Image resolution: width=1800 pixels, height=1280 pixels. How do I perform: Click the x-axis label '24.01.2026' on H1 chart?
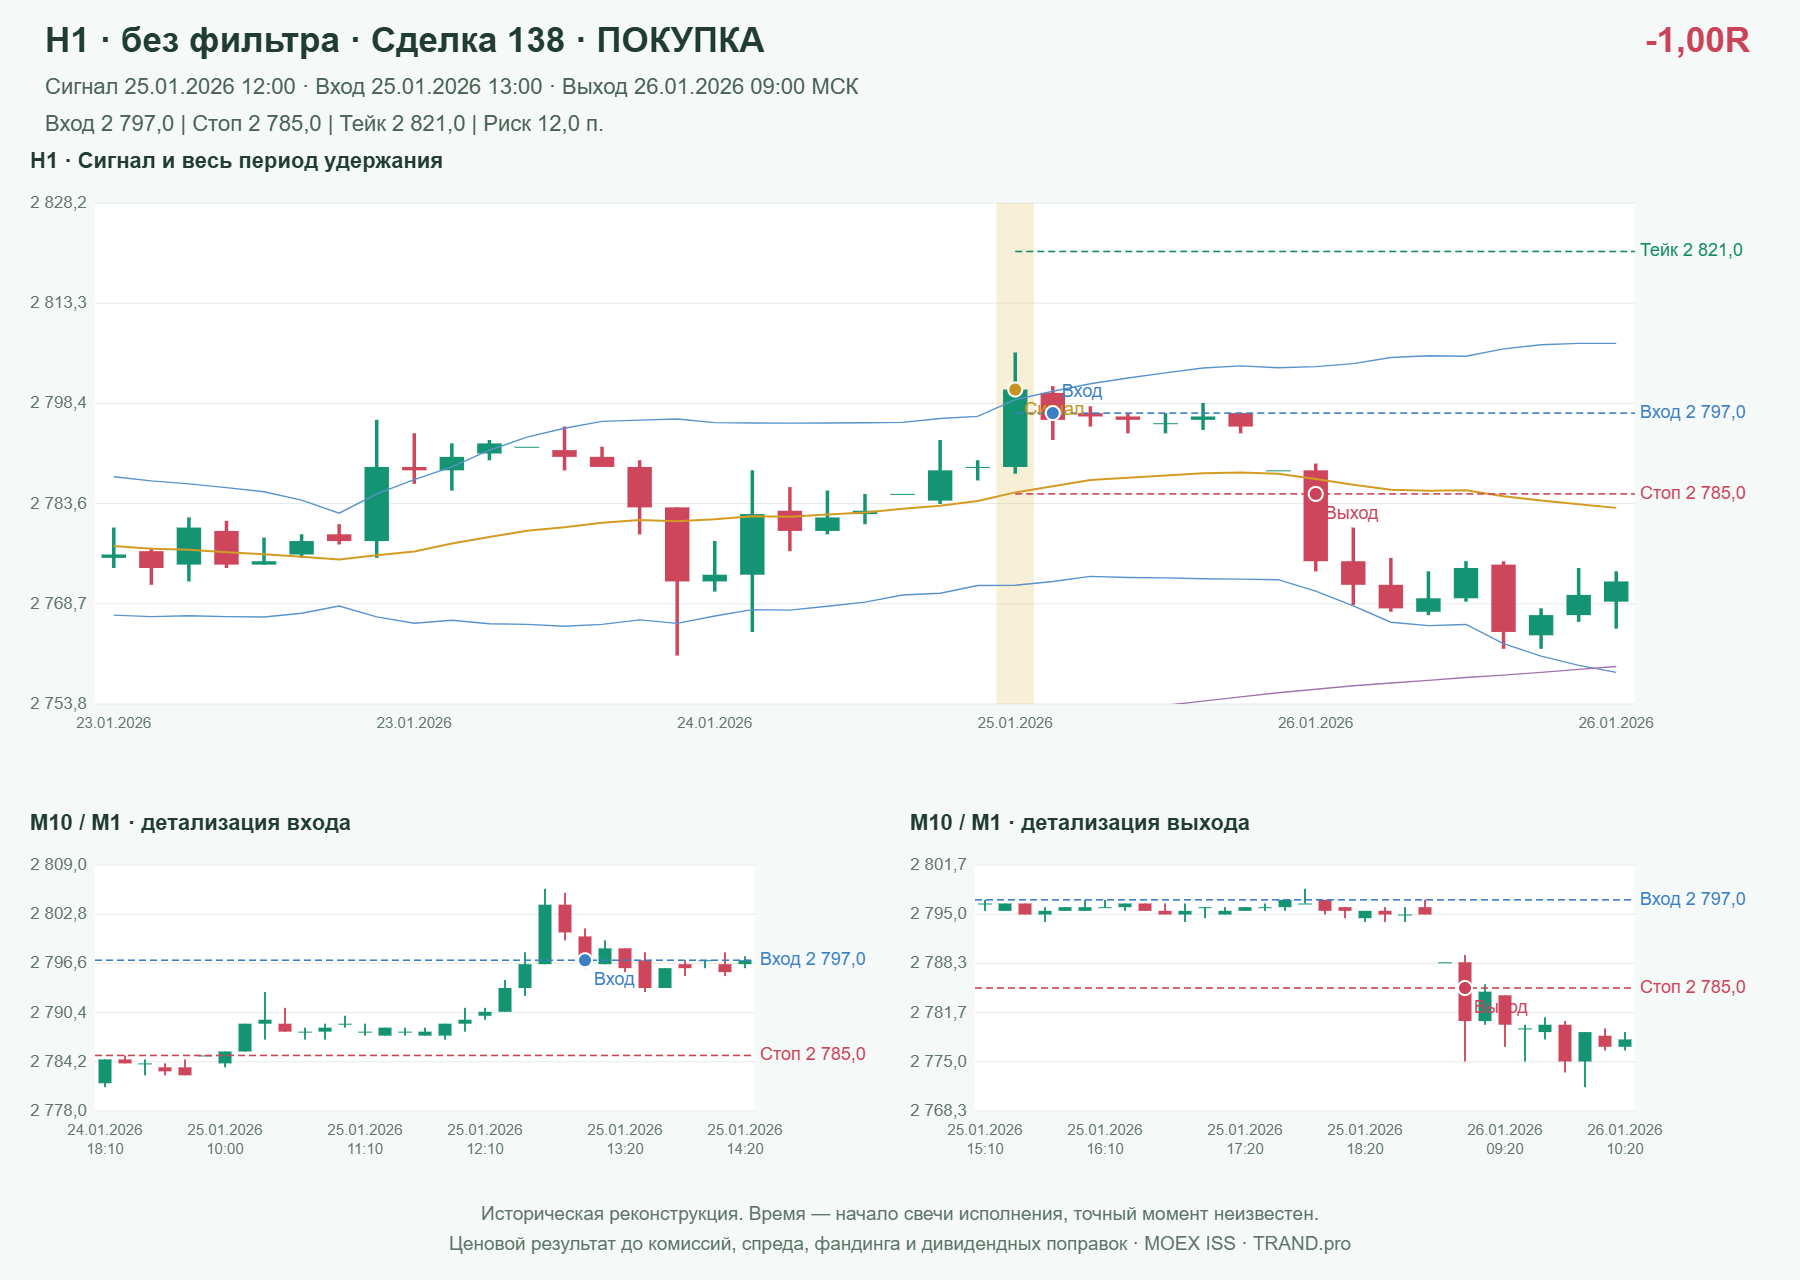click(714, 723)
